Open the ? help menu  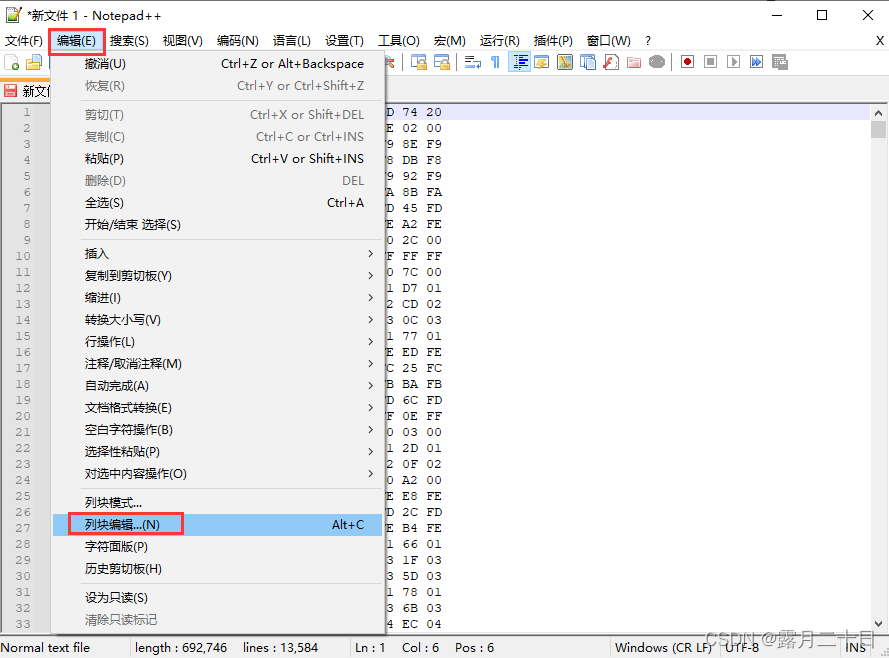647,41
